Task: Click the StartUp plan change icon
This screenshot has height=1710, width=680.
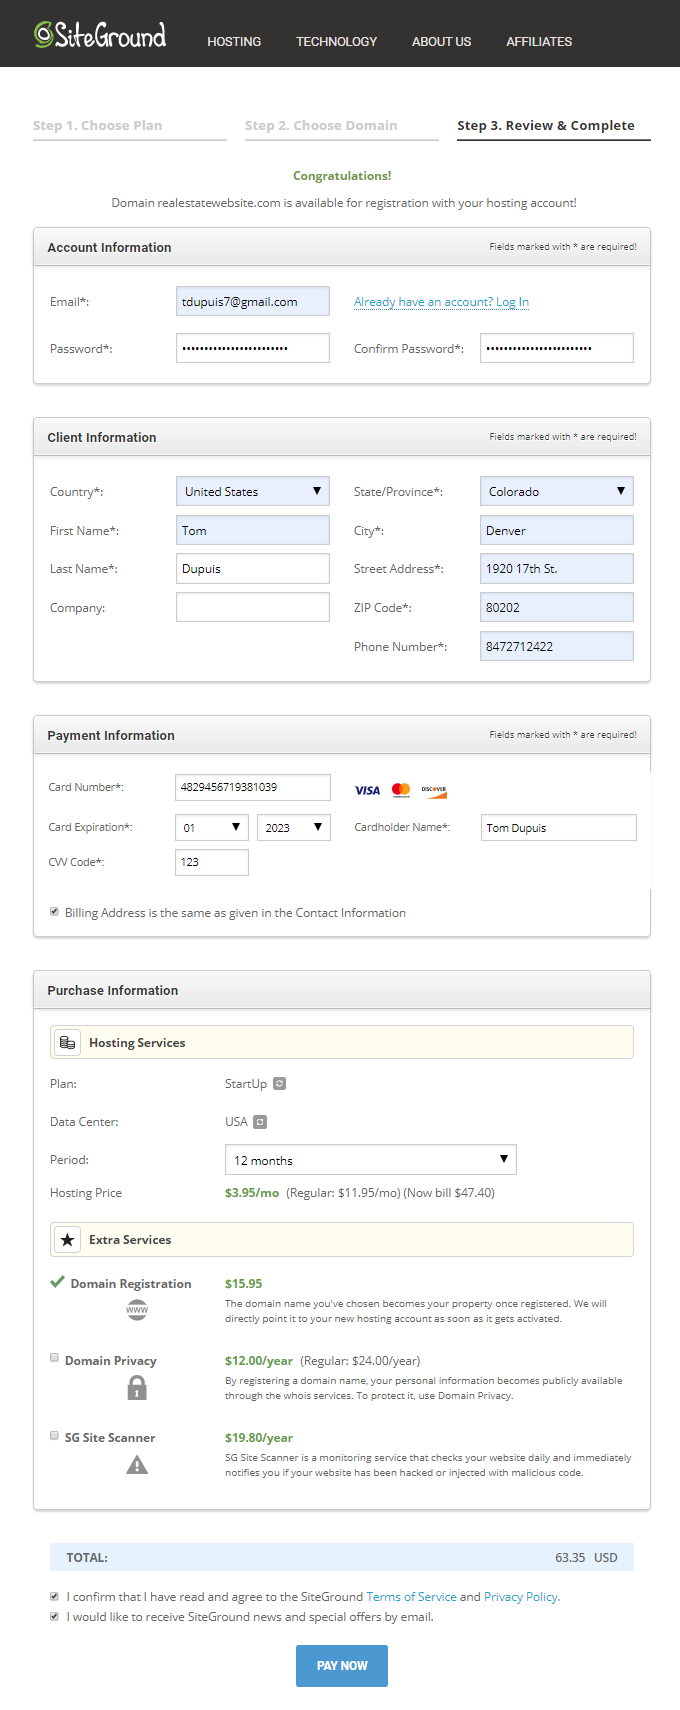Action: click(280, 1084)
